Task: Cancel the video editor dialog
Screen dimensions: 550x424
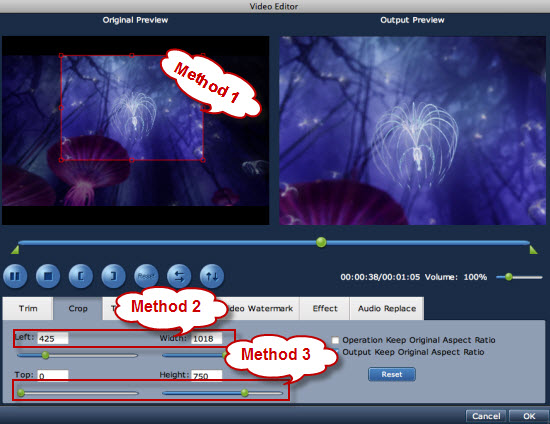Action: pos(486,416)
